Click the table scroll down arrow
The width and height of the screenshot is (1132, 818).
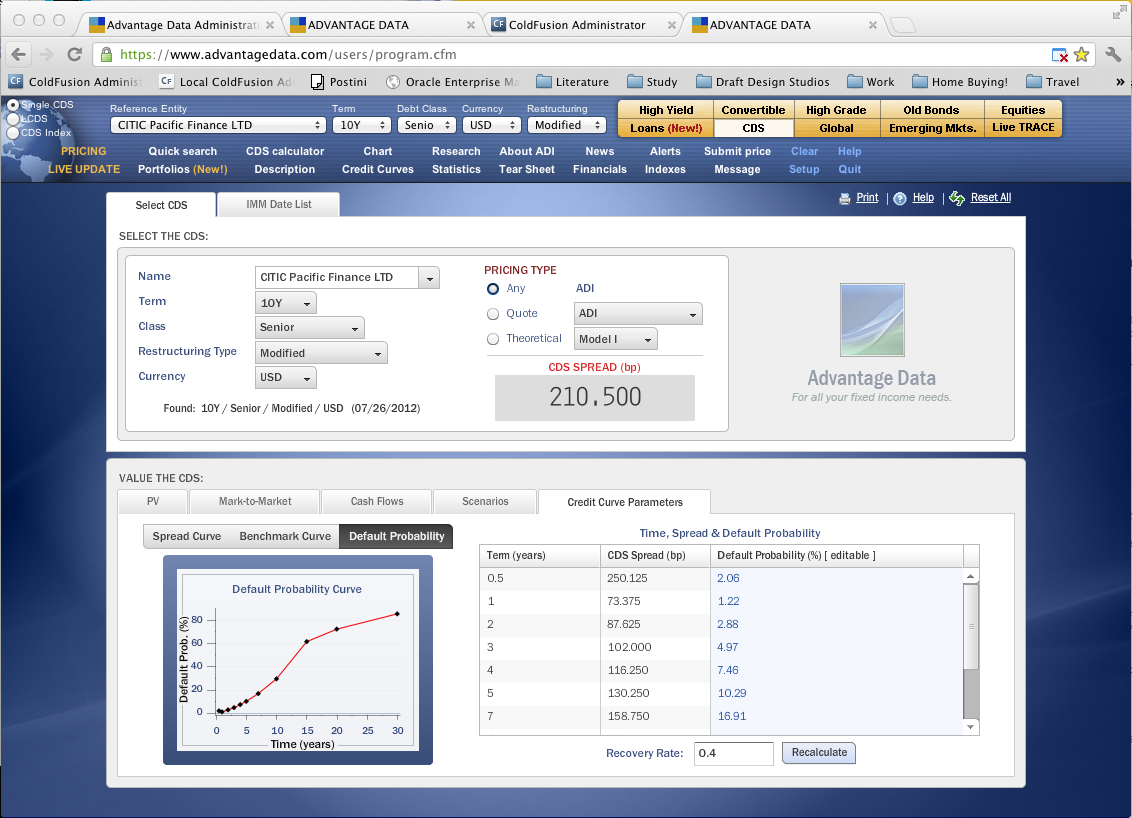click(971, 727)
